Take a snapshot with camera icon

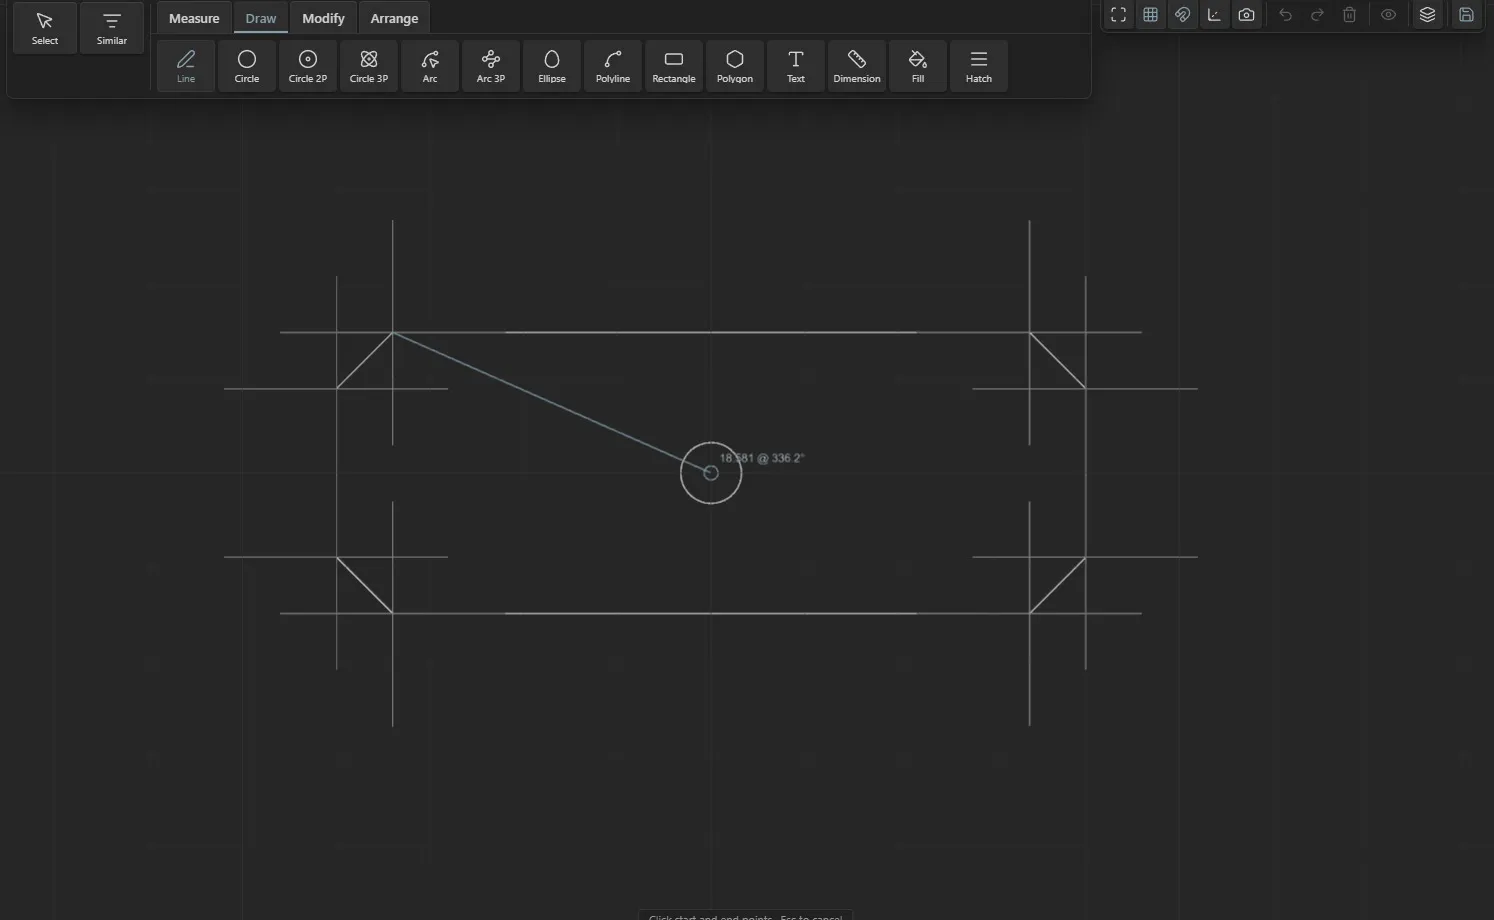click(x=1247, y=15)
